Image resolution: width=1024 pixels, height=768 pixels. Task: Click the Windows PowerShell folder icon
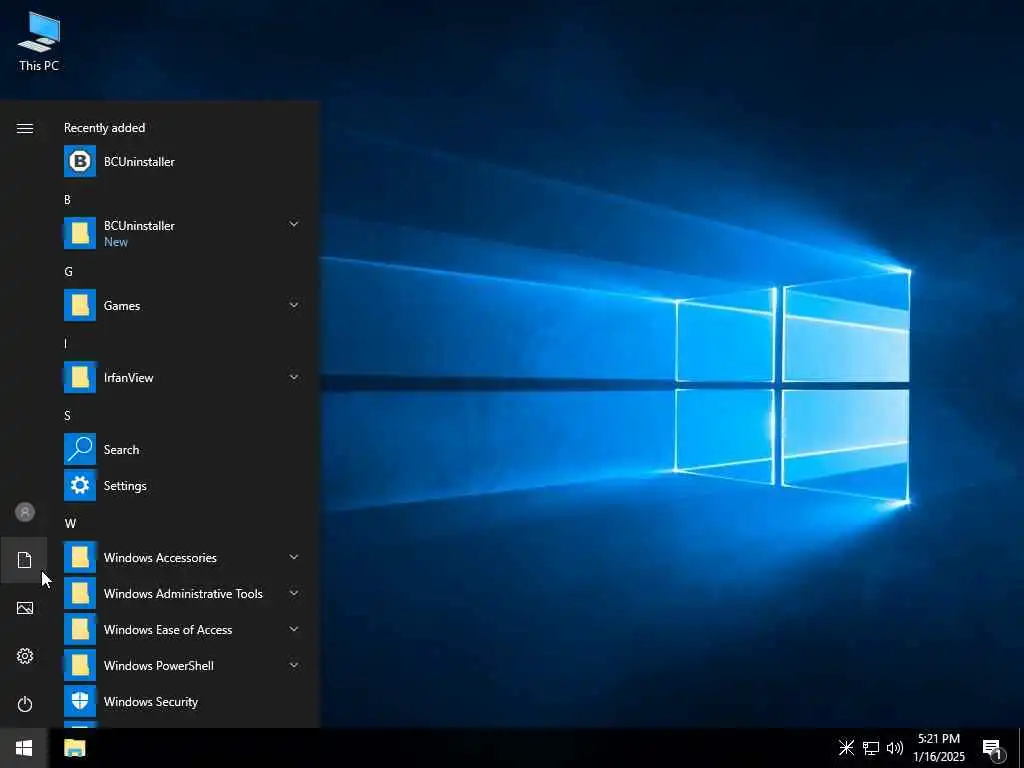80,665
